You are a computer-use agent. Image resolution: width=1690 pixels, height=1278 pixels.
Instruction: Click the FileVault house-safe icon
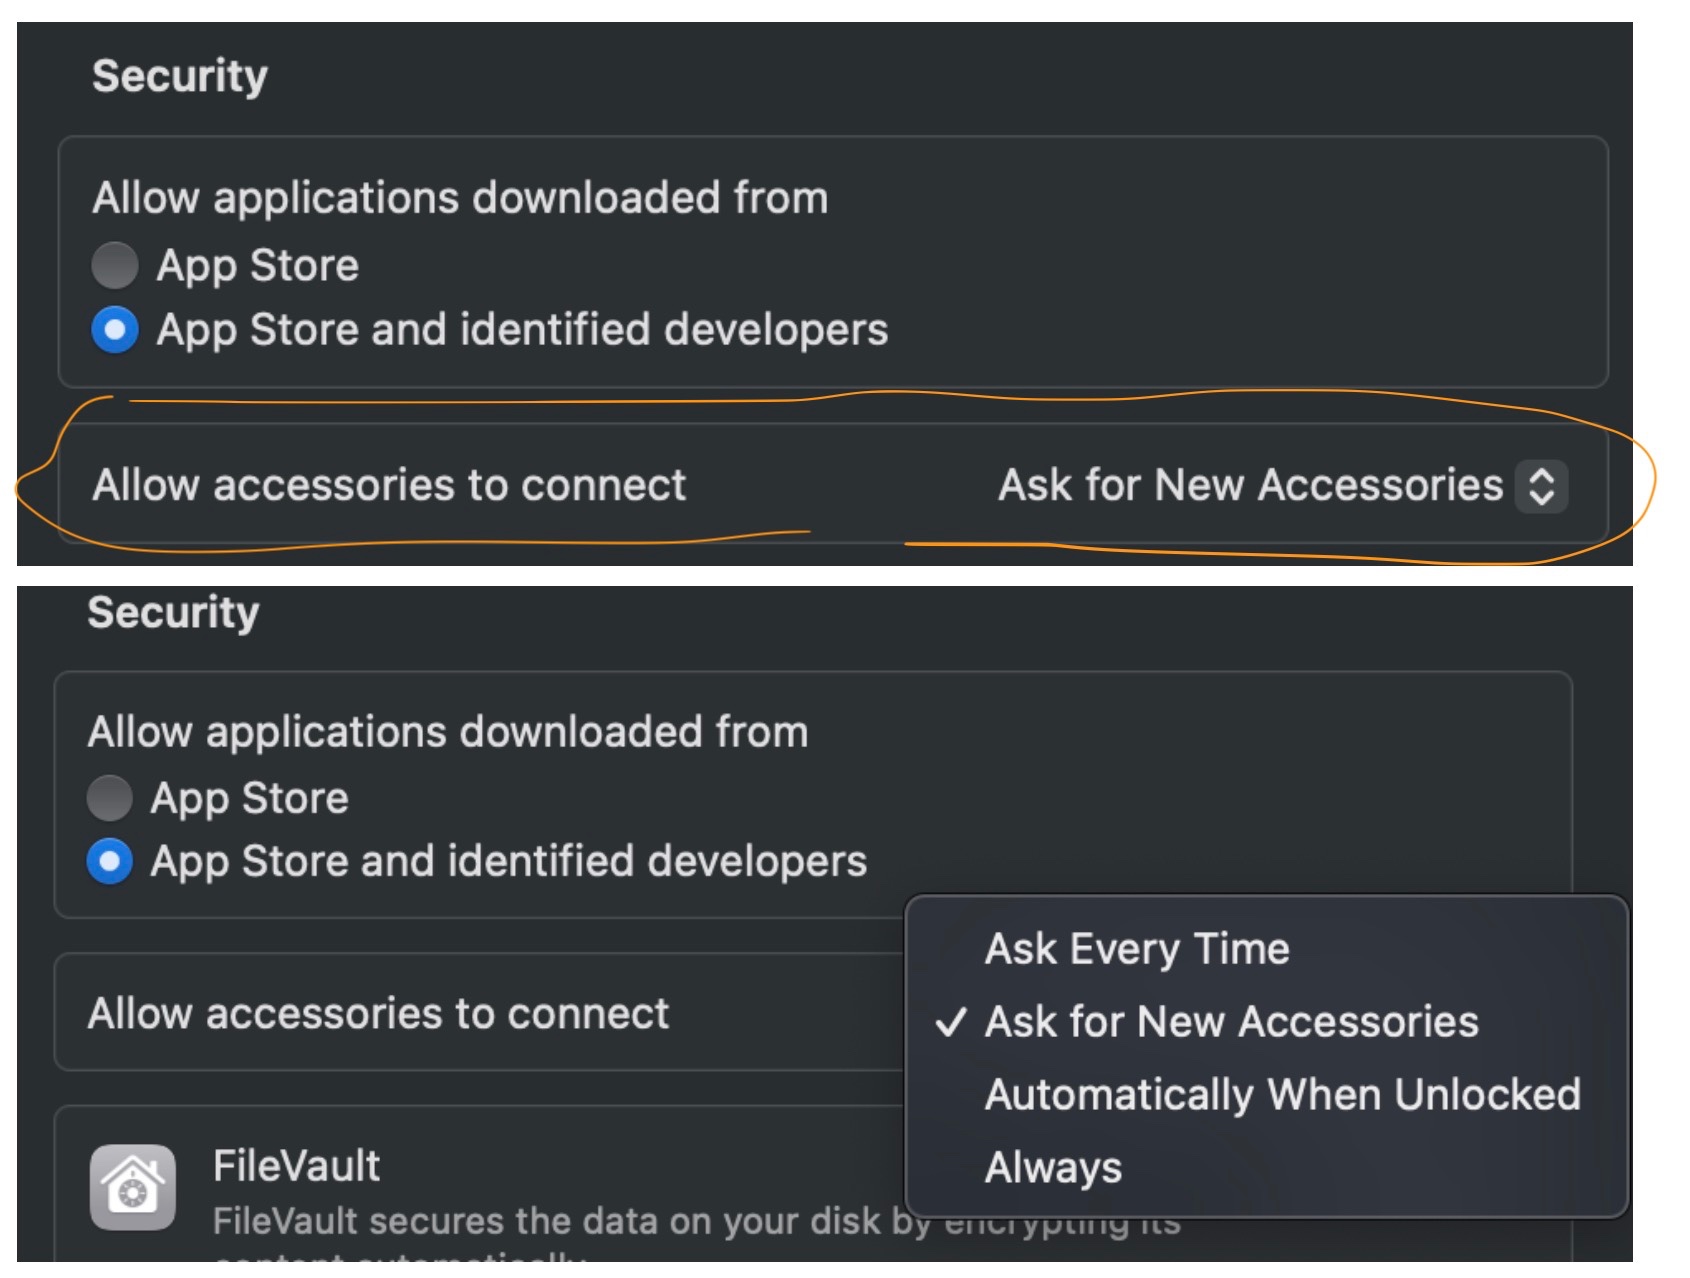(x=132, y=1187)
